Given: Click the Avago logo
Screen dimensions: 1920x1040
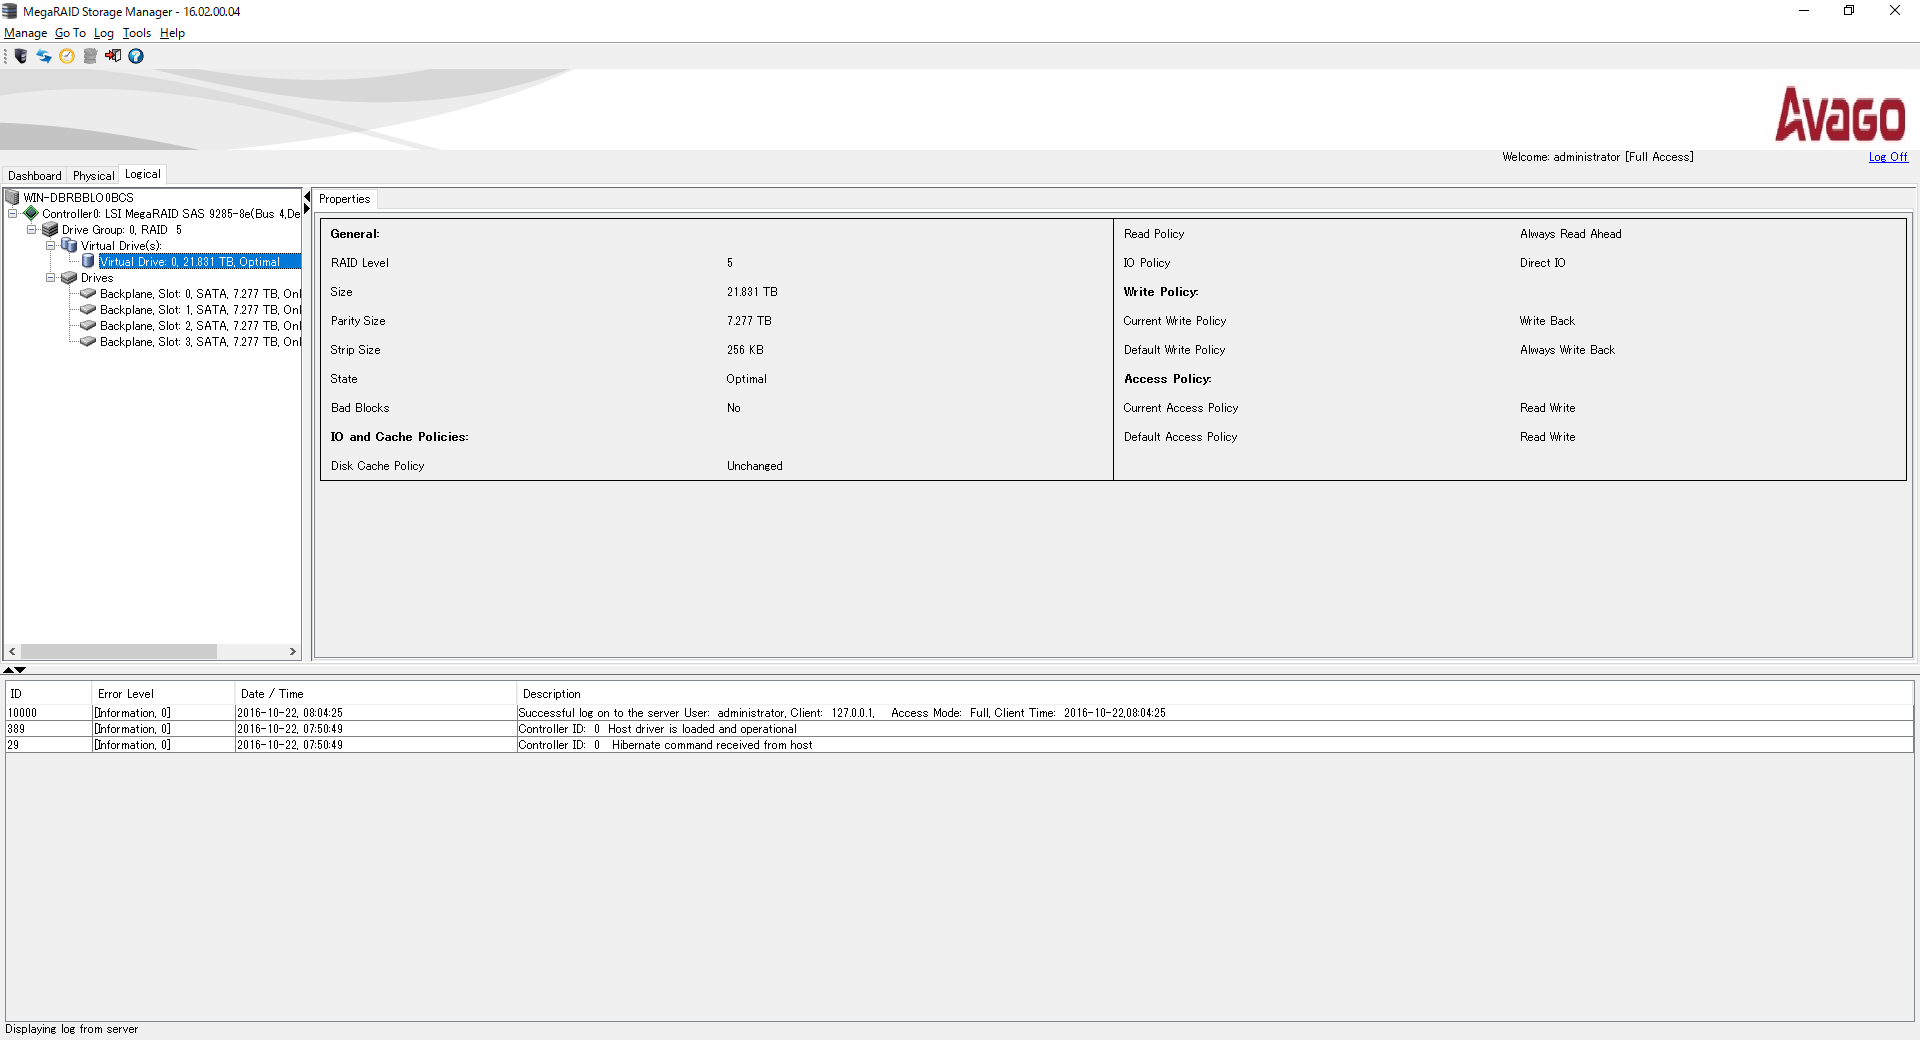Looking at the screenshot, I should (1840, 114).
